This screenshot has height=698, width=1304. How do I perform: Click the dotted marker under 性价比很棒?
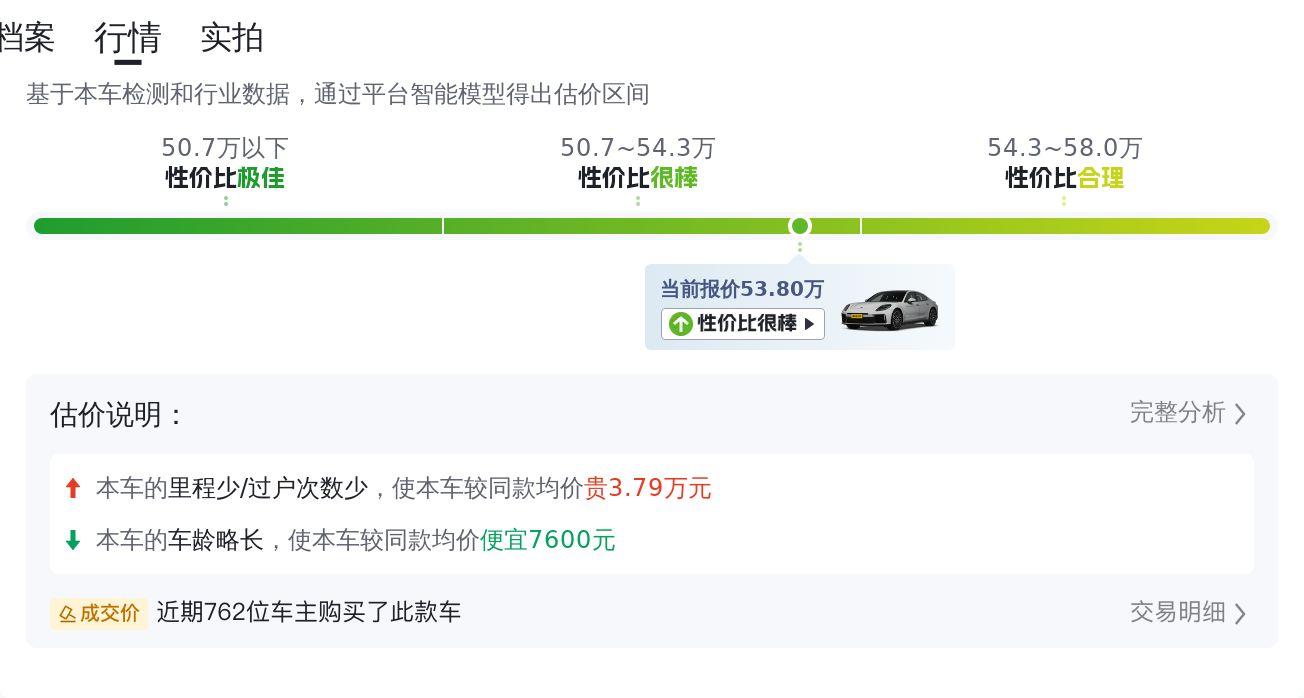click(637, 199)
